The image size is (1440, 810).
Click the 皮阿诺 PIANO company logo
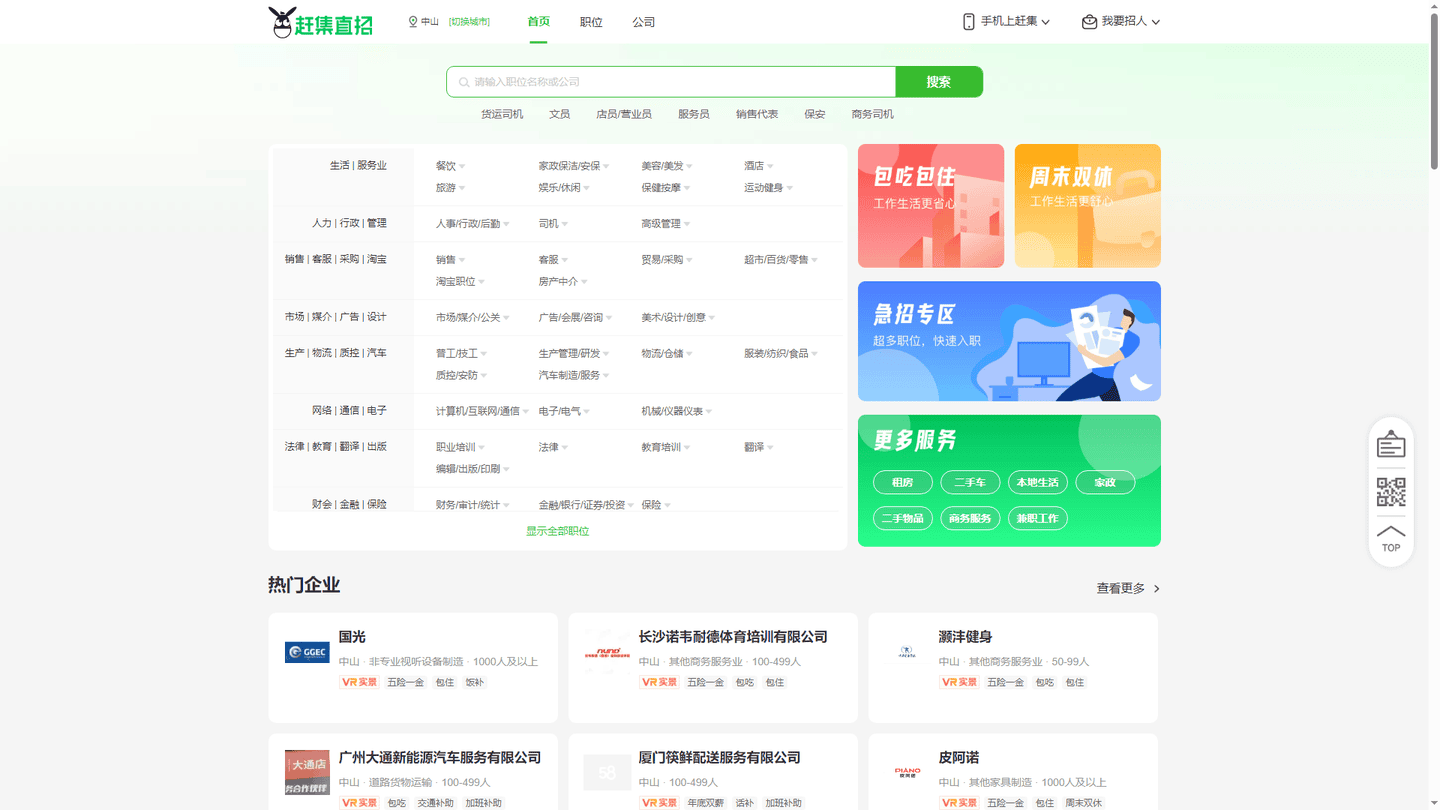[907, 773]
